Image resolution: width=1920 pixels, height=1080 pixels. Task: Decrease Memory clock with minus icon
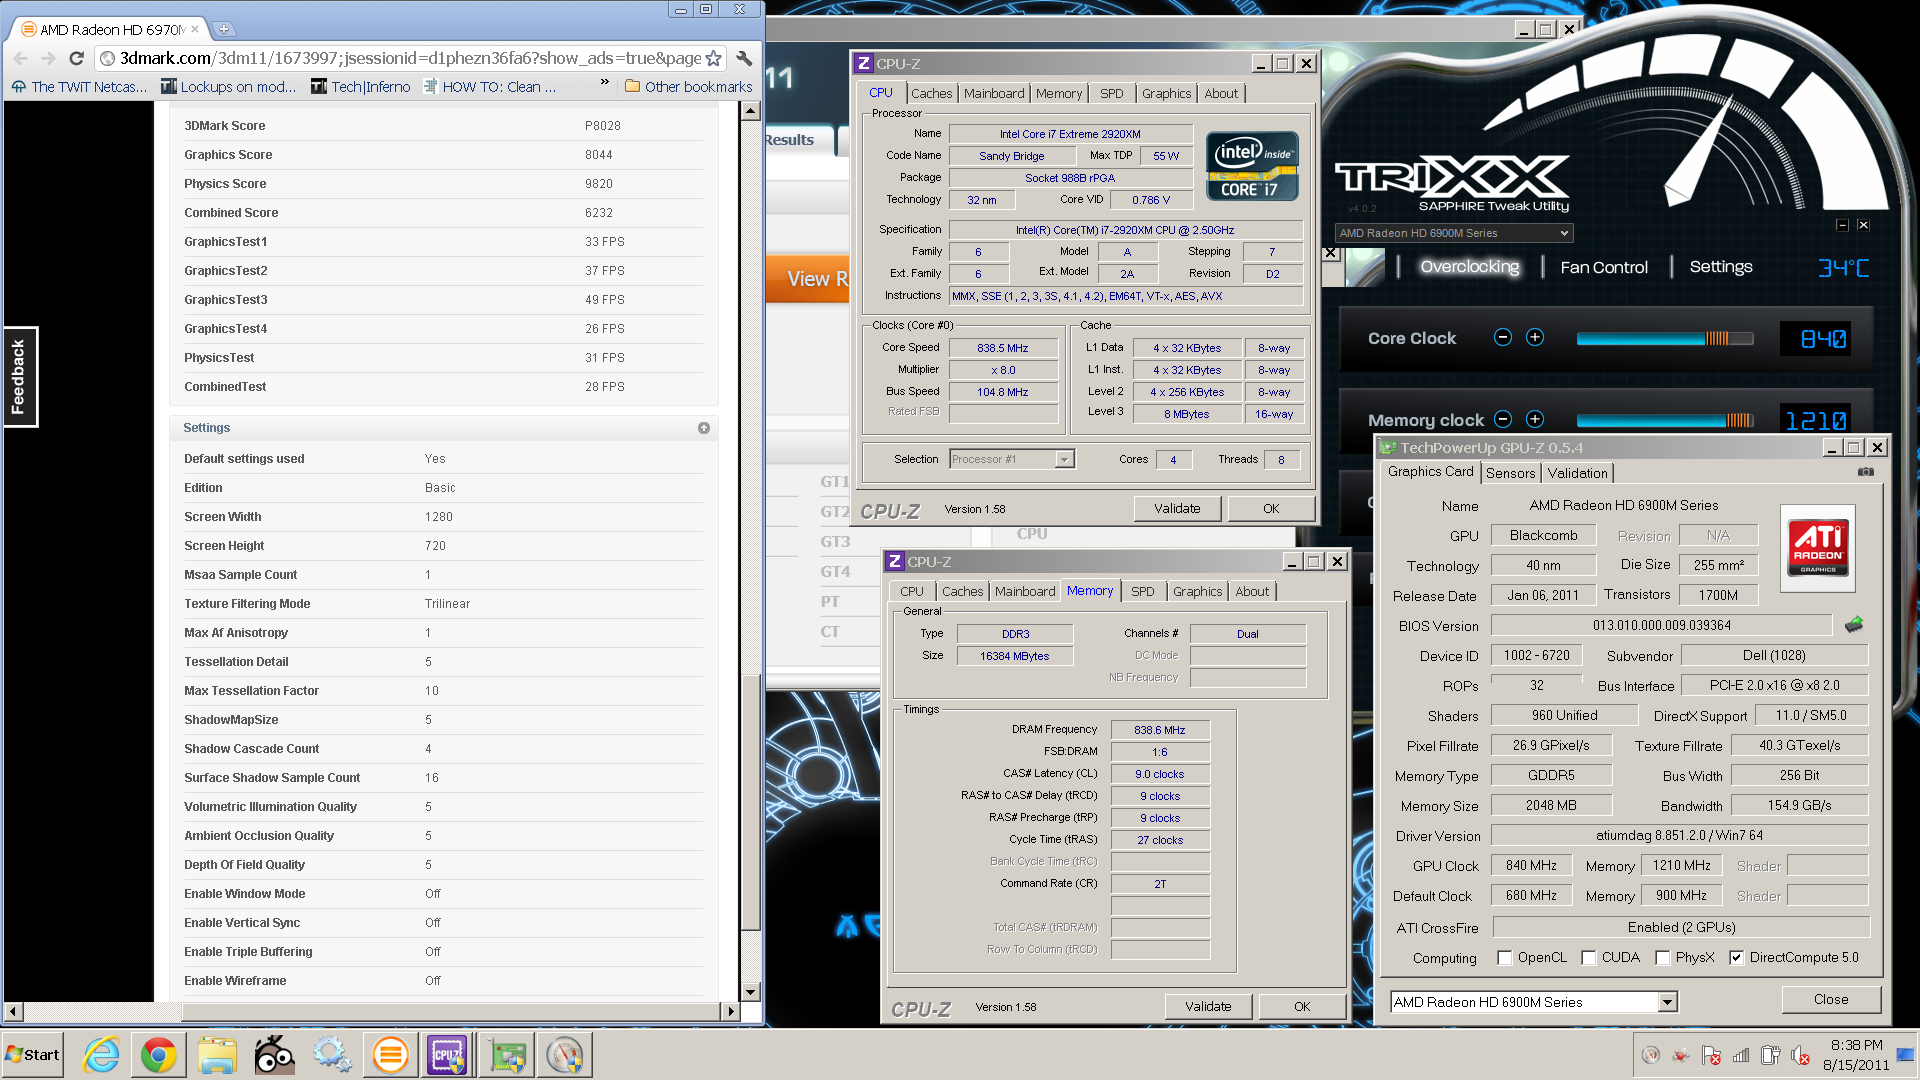1502,419
